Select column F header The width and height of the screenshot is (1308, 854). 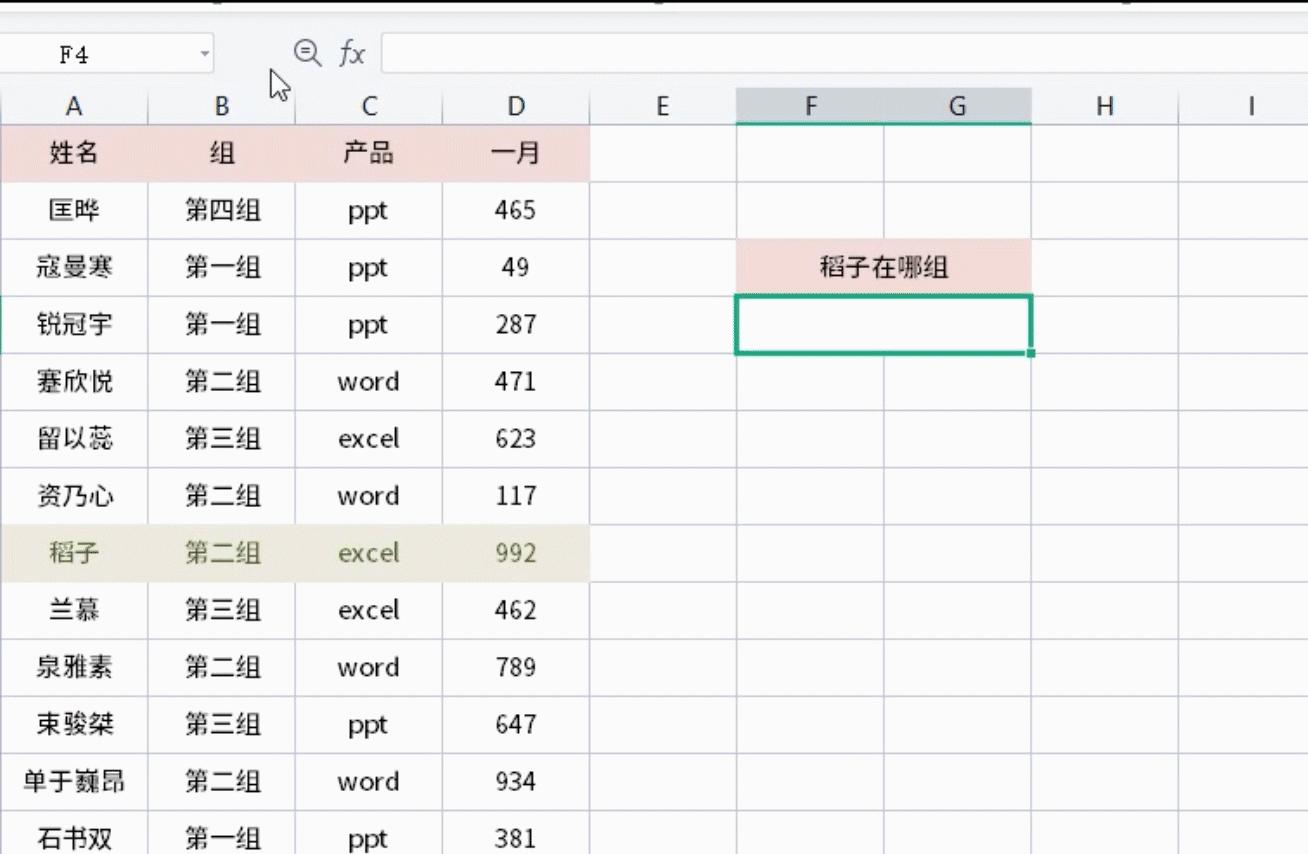click(810, 105)
